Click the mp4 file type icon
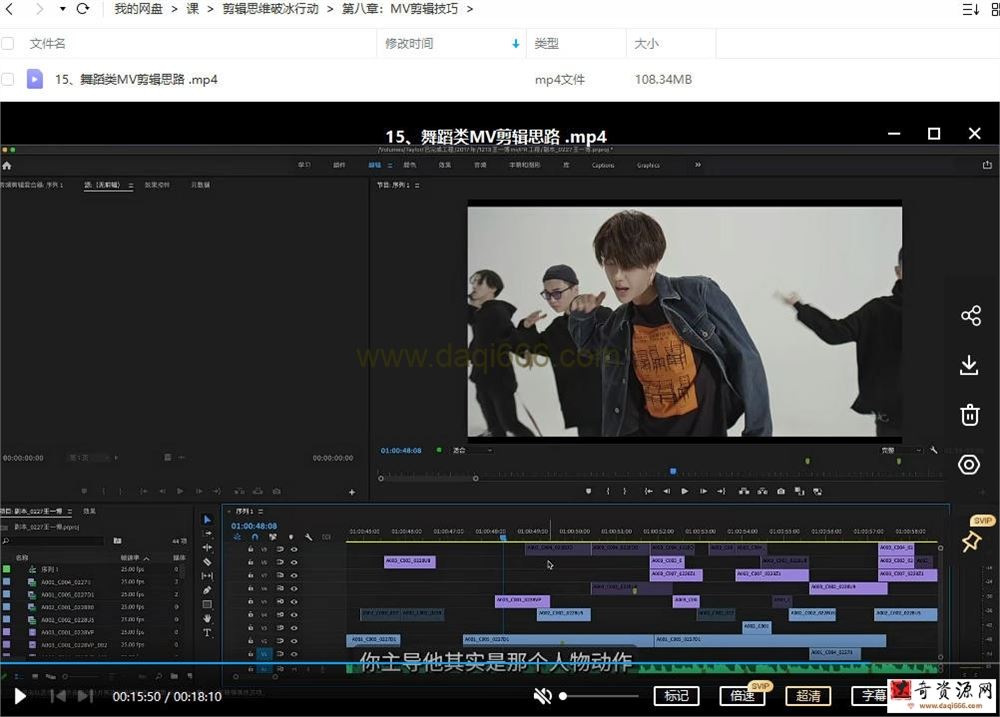Screen dimensions: 1000x717 click(x=34, y=79)
